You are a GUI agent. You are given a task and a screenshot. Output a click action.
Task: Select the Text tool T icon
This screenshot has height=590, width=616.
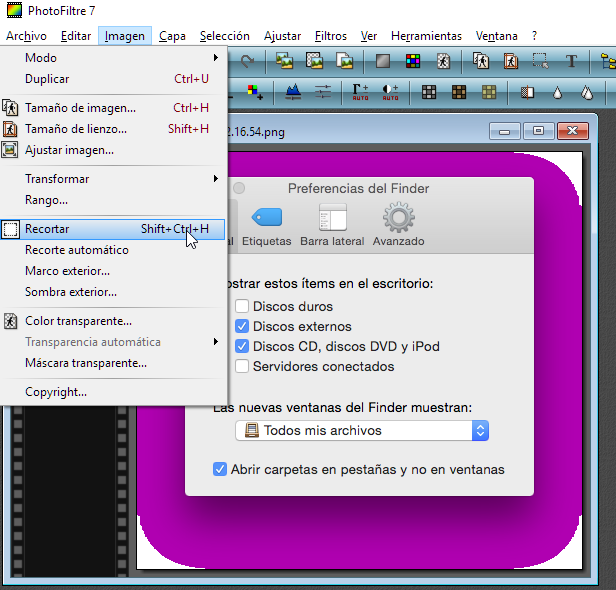click(571, 61)
